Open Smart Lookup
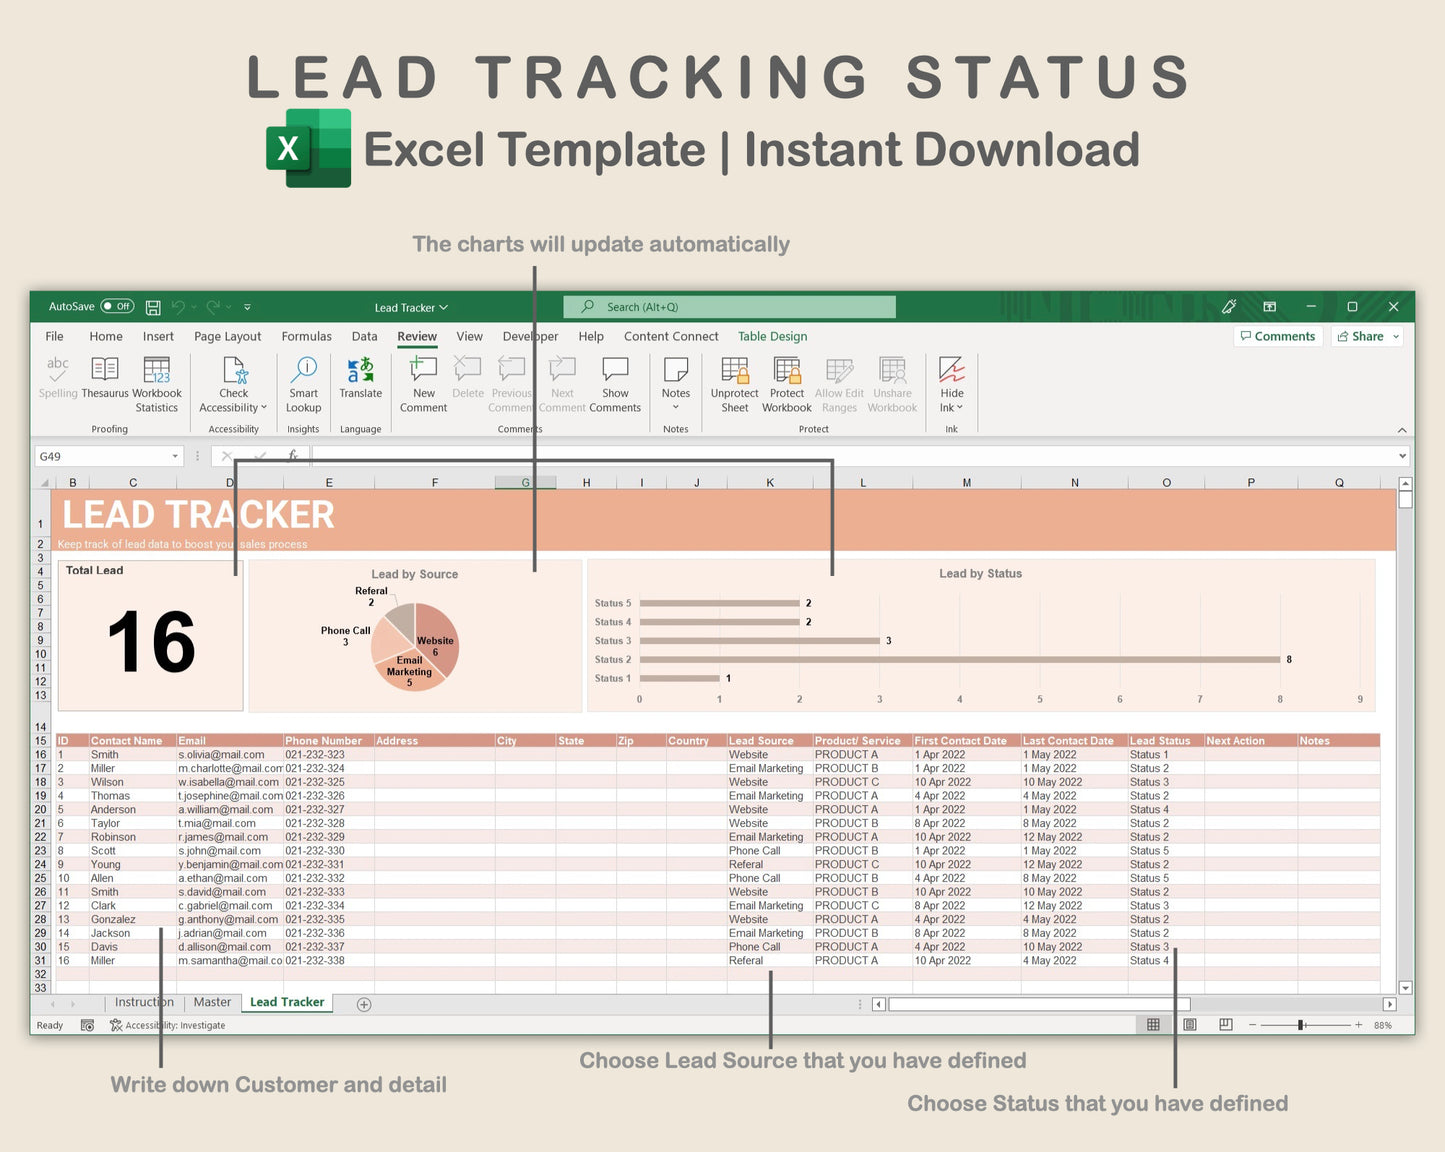The width and height of the screenshot is (1445, 1152). 303,383
